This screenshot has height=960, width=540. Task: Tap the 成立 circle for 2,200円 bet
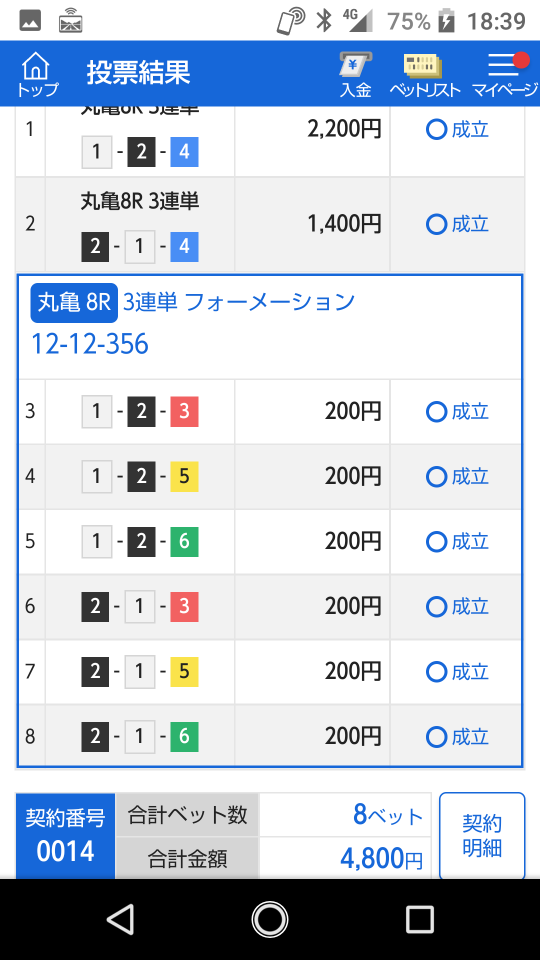[436, 130]
